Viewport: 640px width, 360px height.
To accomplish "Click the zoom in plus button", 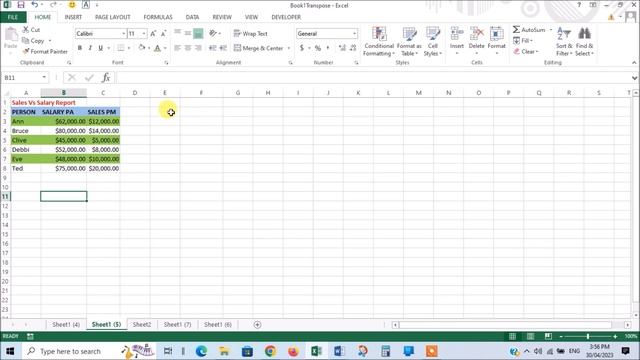I will coord(615,336).
